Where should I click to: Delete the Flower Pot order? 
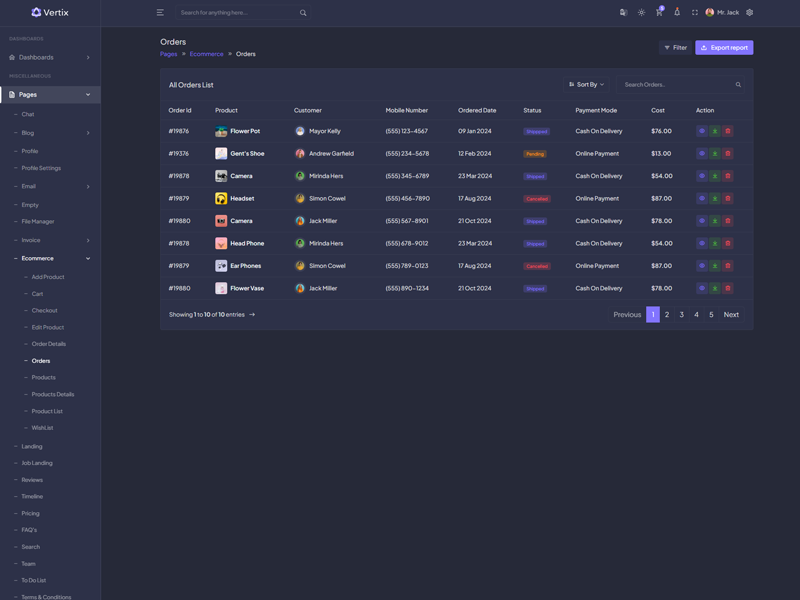tap(728, 131)
